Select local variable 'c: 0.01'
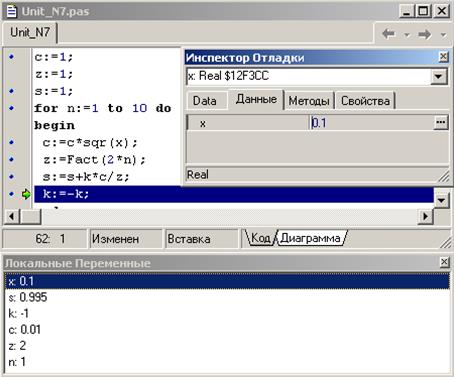 [227, 329]
